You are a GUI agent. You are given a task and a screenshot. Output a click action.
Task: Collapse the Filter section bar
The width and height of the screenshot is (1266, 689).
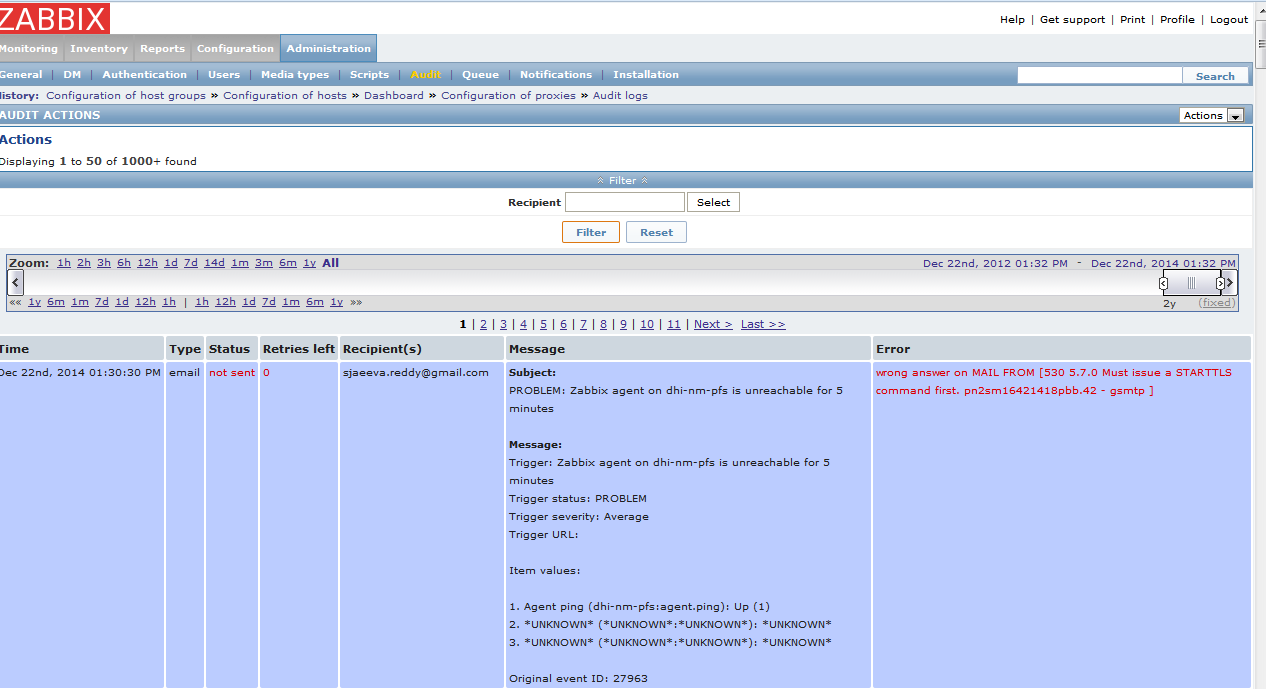(622, 180)
